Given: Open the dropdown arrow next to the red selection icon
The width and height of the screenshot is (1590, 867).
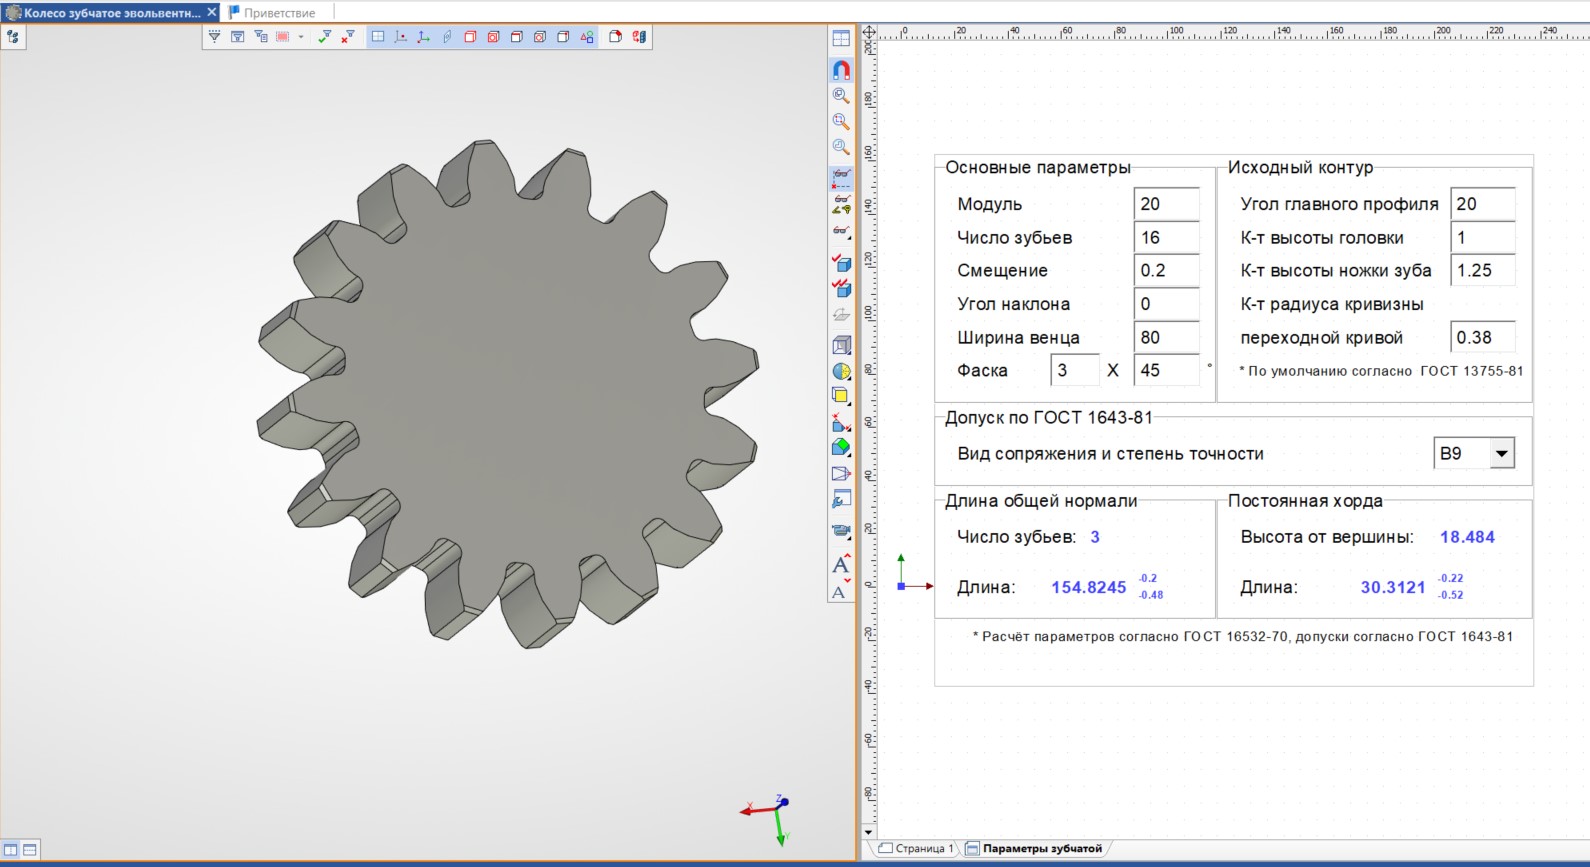Looking at the screenshot, I should [x=301, y=37].
